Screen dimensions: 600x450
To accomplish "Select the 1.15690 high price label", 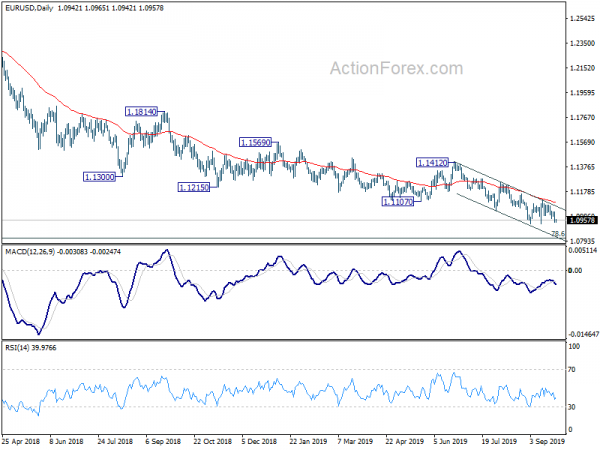I will 255,142.
